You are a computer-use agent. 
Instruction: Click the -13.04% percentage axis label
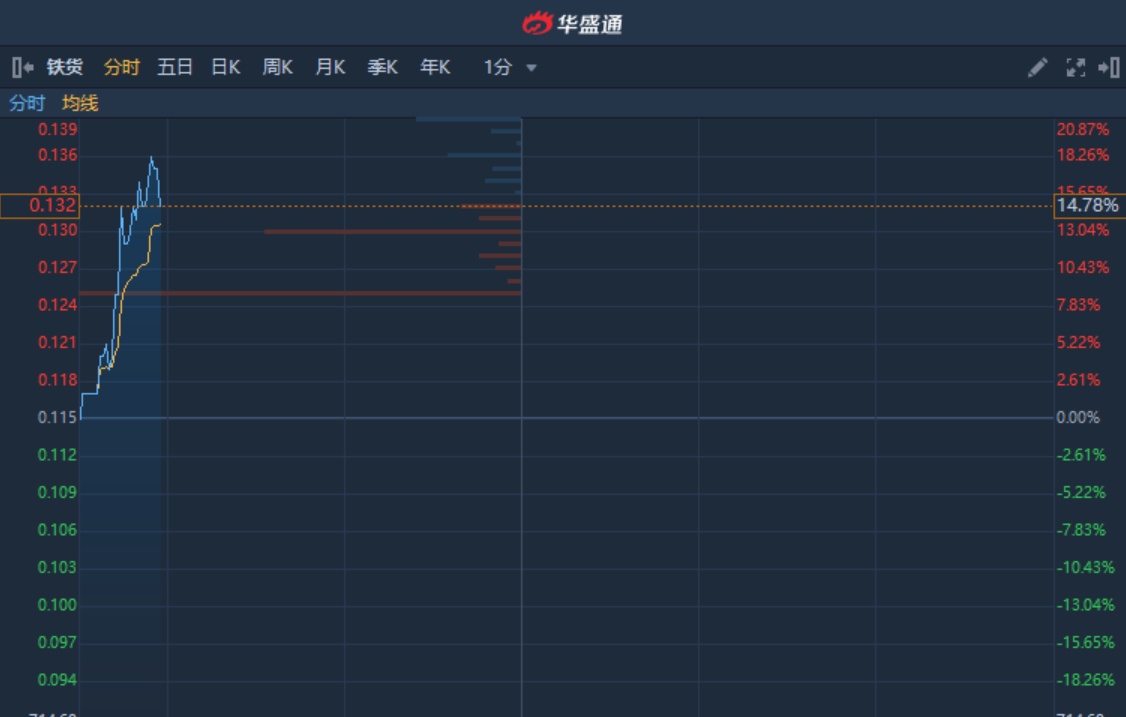click(x=1086, y=605)
